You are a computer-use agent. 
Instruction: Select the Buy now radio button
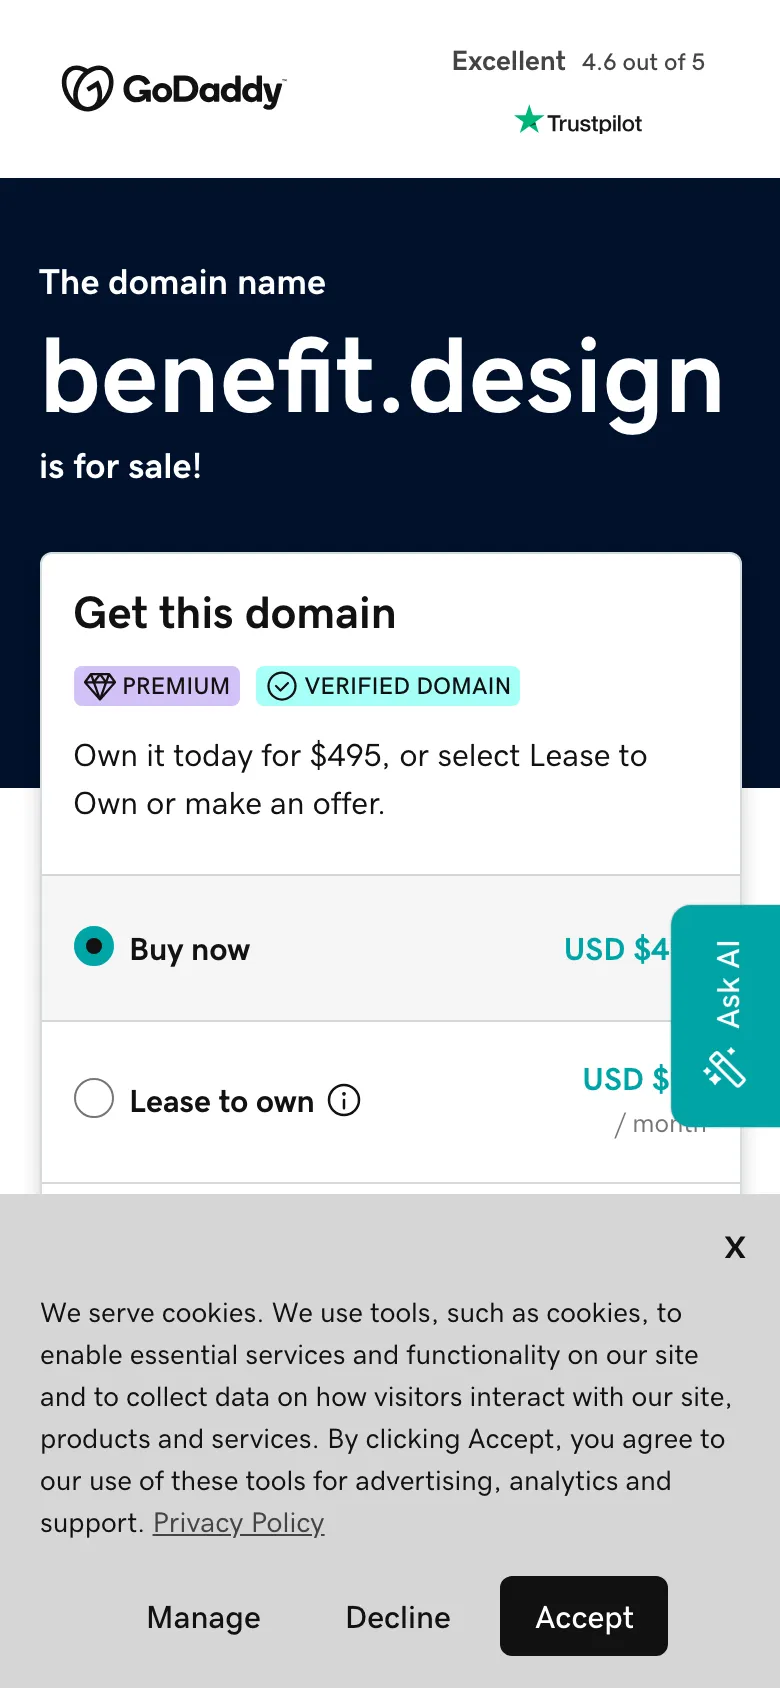tap(94, 947)
